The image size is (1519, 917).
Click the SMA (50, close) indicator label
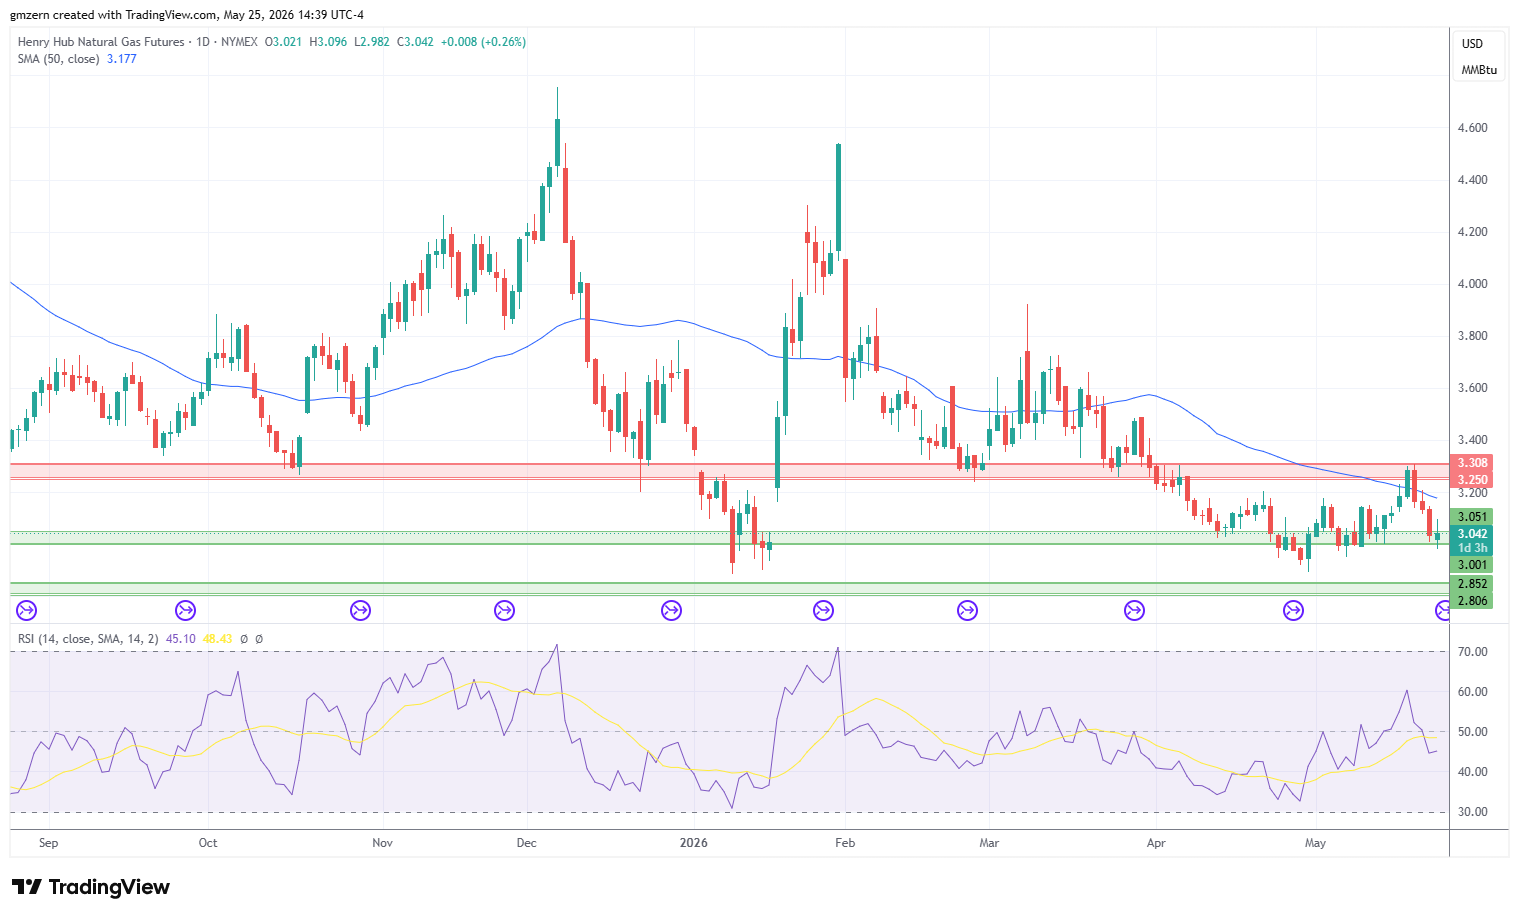(x=58, y=59)
